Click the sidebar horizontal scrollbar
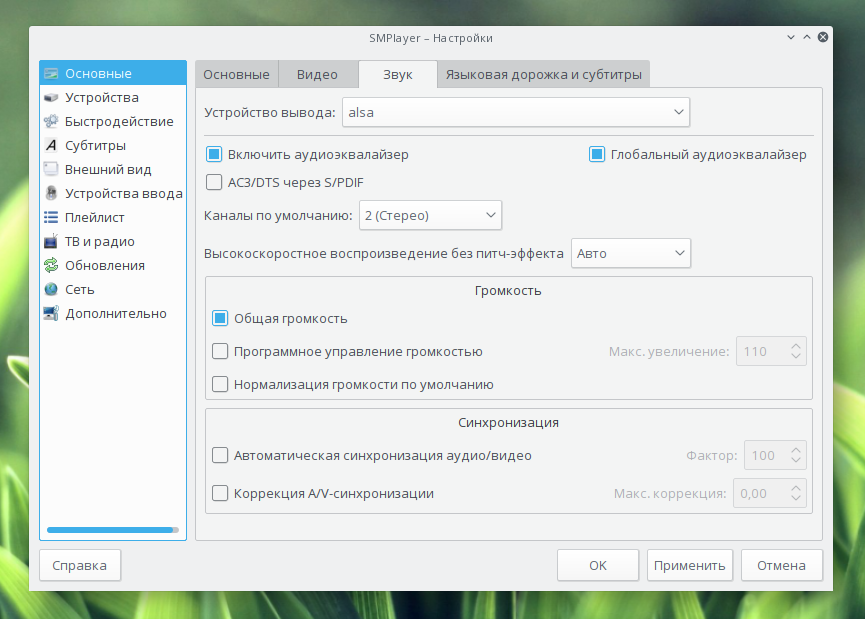This screenshot has width=865, height=619. tap(113, 530)
